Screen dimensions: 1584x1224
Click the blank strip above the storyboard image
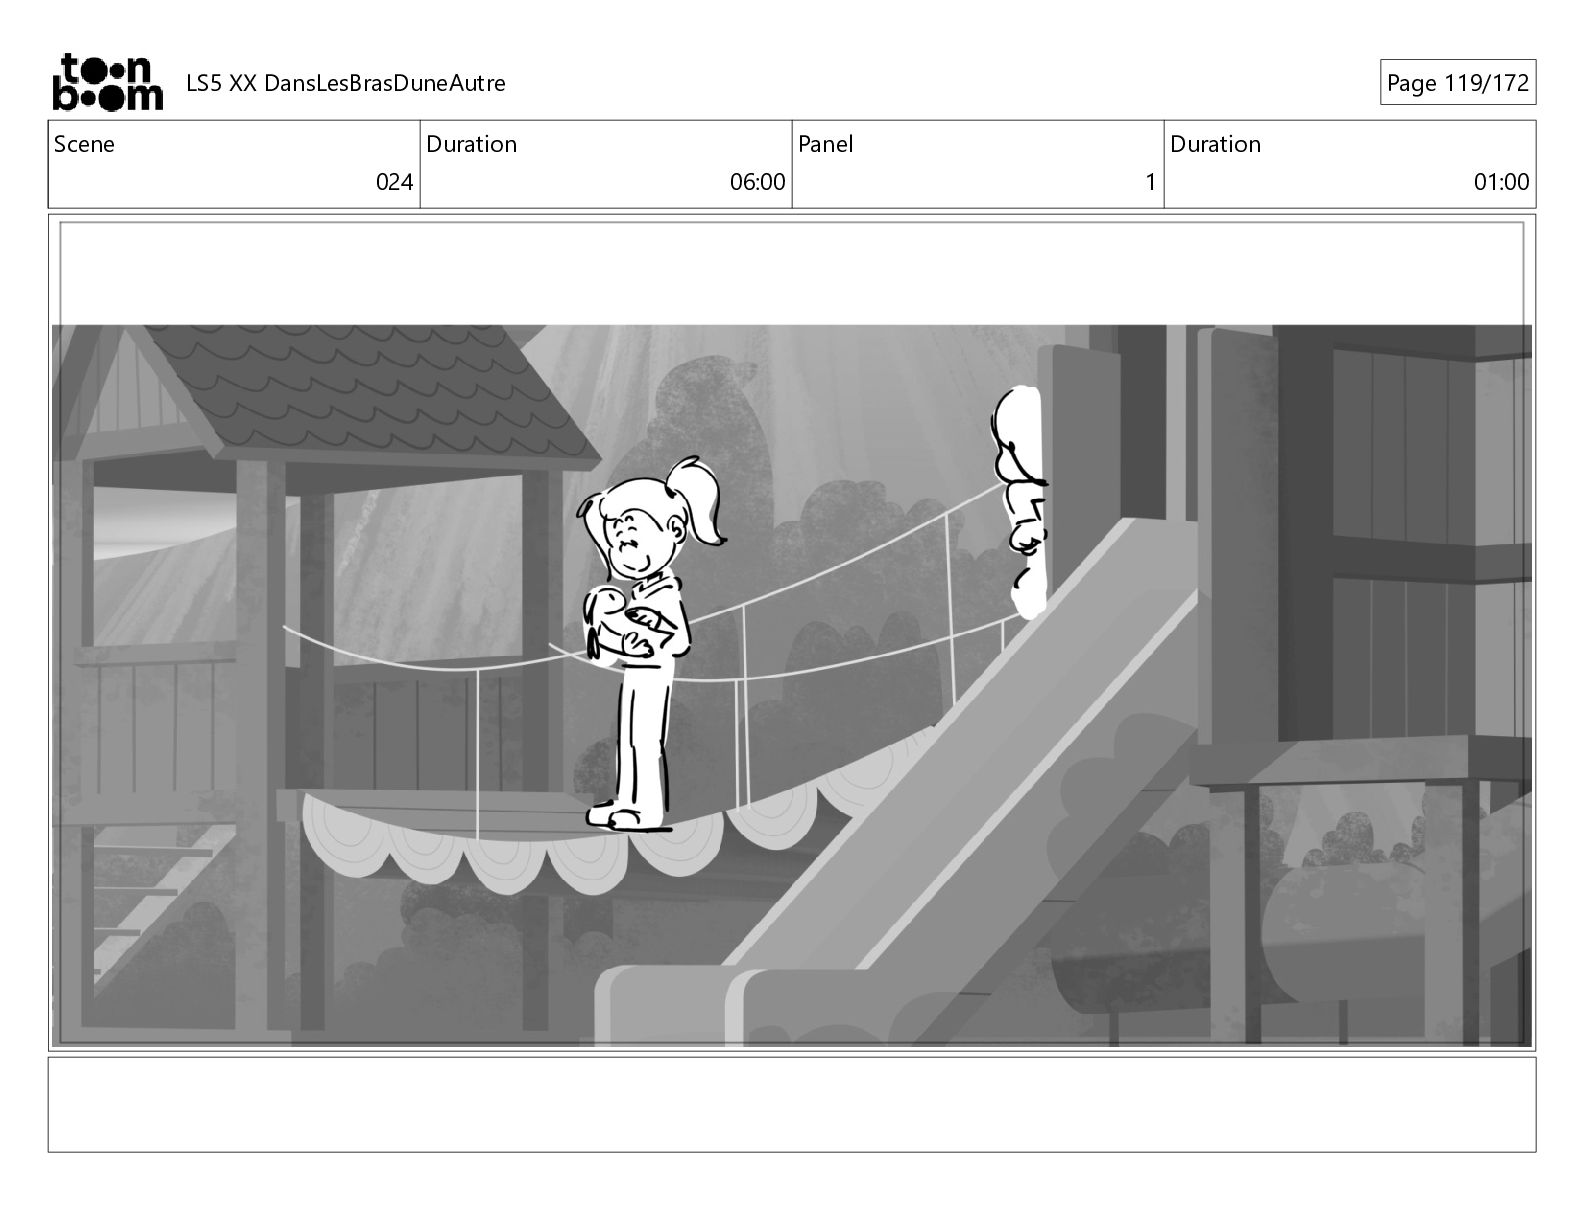coord(792,273)
